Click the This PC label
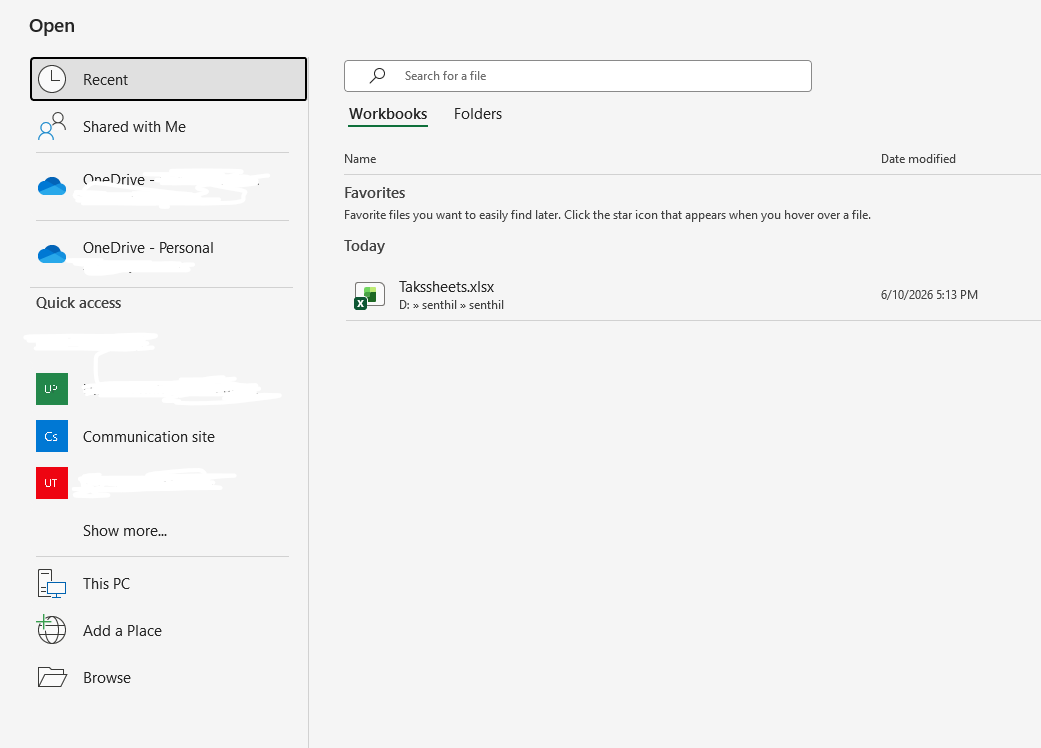This screenshot has height=748, width=1041. (106, 583)
